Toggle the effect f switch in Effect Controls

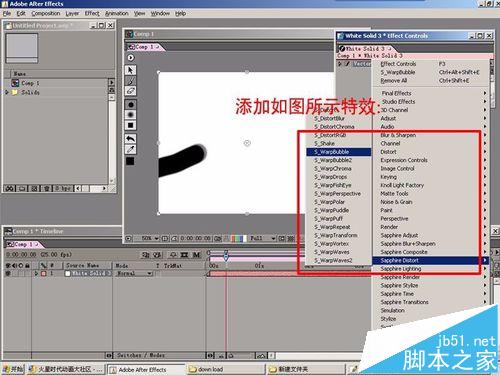pos(347,64)
